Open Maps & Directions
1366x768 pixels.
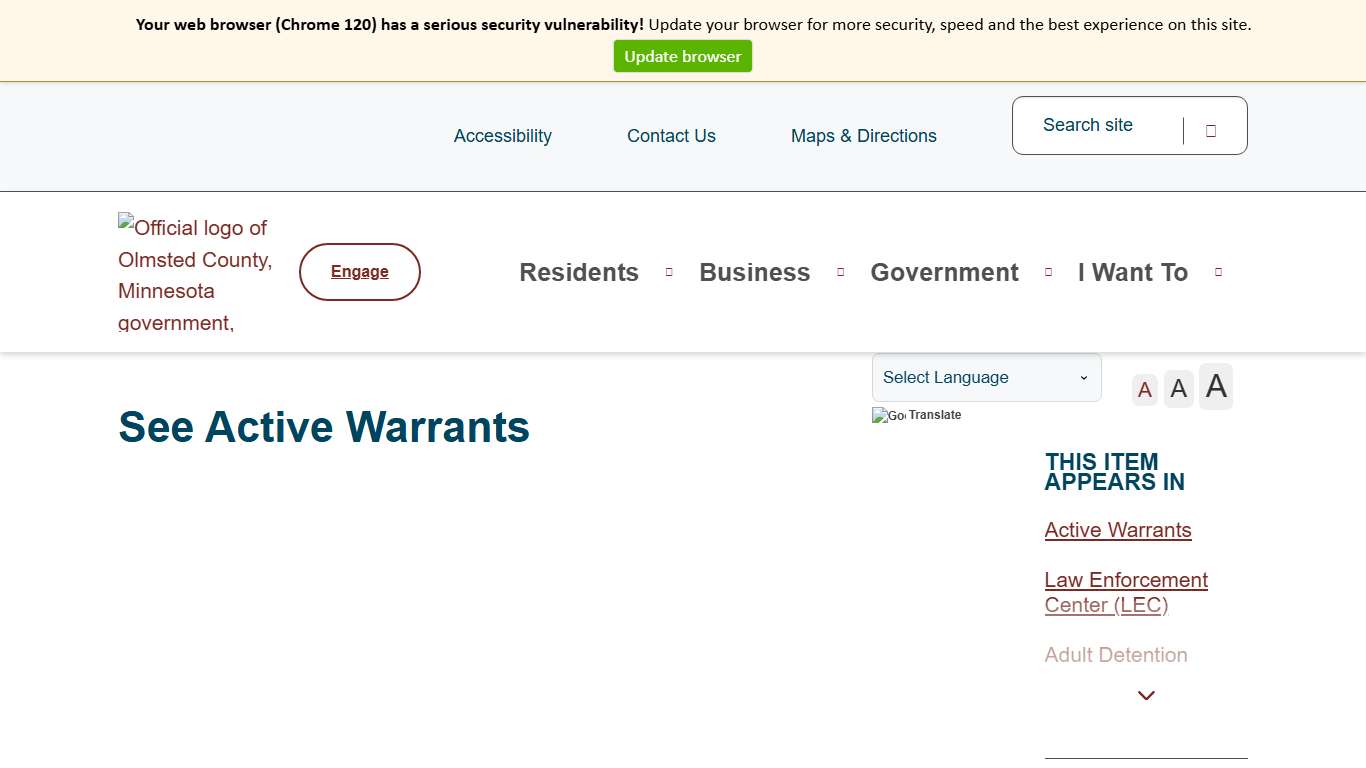point(863,135)
